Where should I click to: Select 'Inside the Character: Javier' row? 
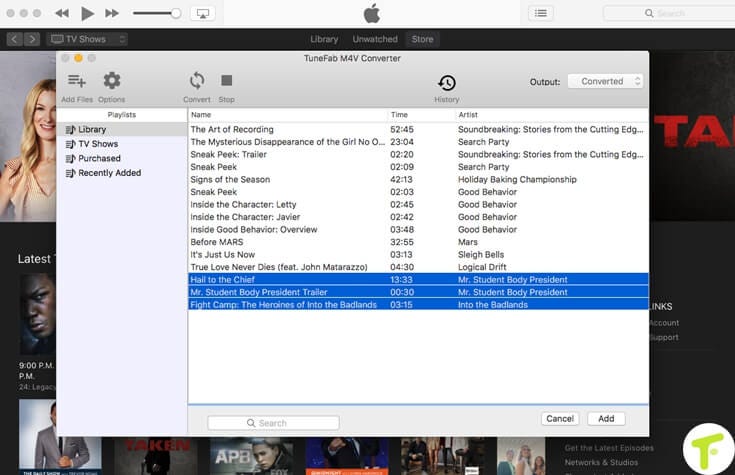pyautogui.click(x=418, y=217)
